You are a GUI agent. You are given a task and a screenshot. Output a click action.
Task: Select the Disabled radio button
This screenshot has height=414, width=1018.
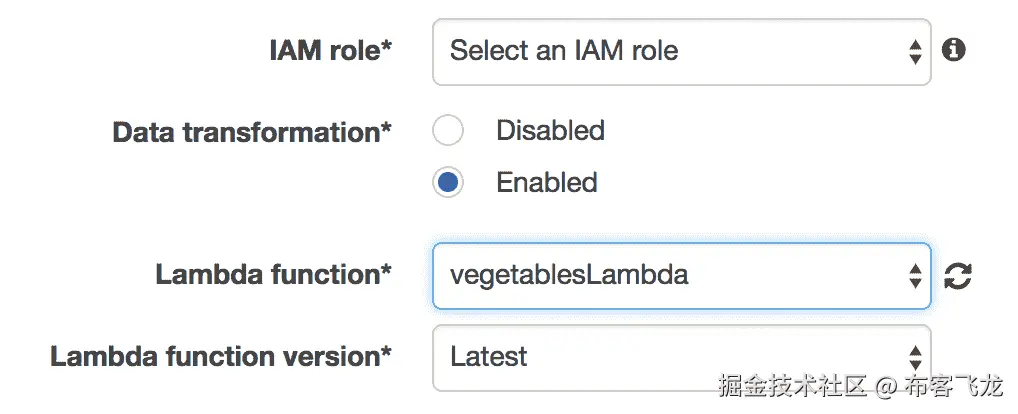(448, 131)
